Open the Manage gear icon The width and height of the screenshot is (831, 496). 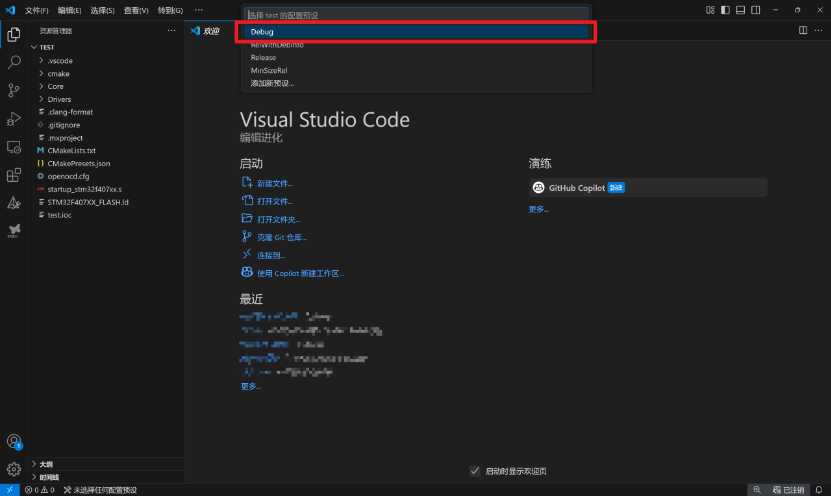tap(14, 469)
